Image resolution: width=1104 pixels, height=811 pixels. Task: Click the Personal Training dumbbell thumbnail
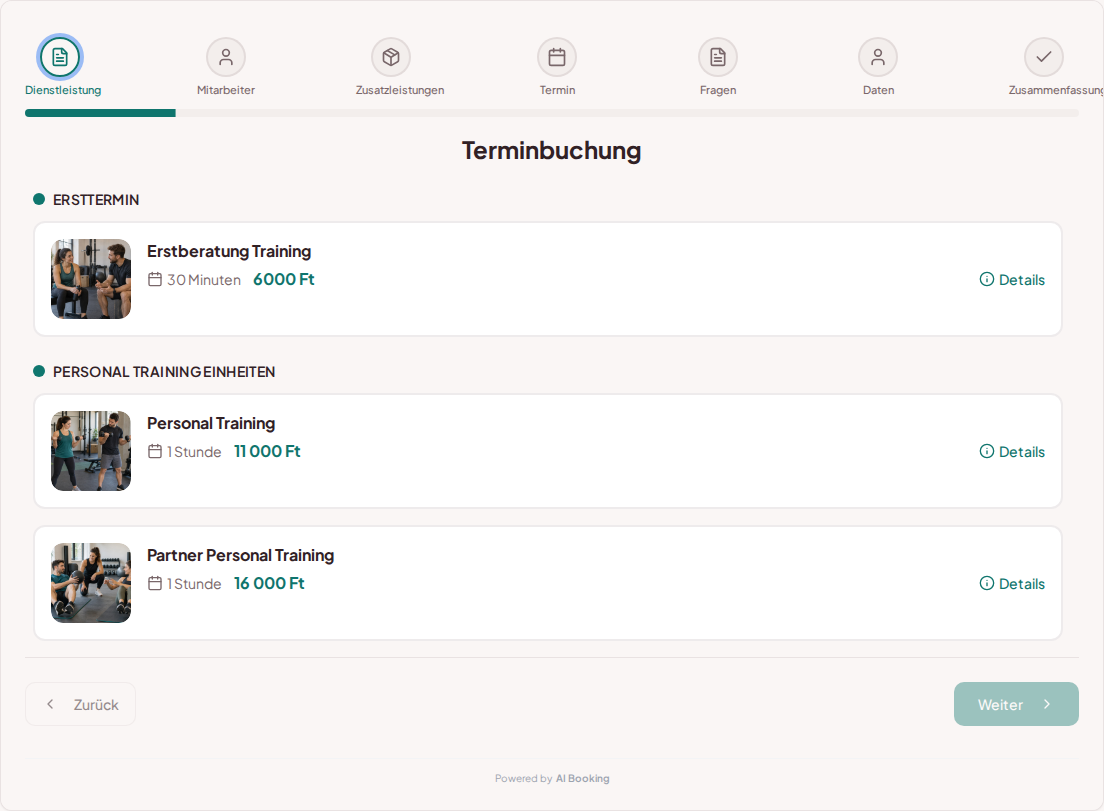tap(91, 451)
